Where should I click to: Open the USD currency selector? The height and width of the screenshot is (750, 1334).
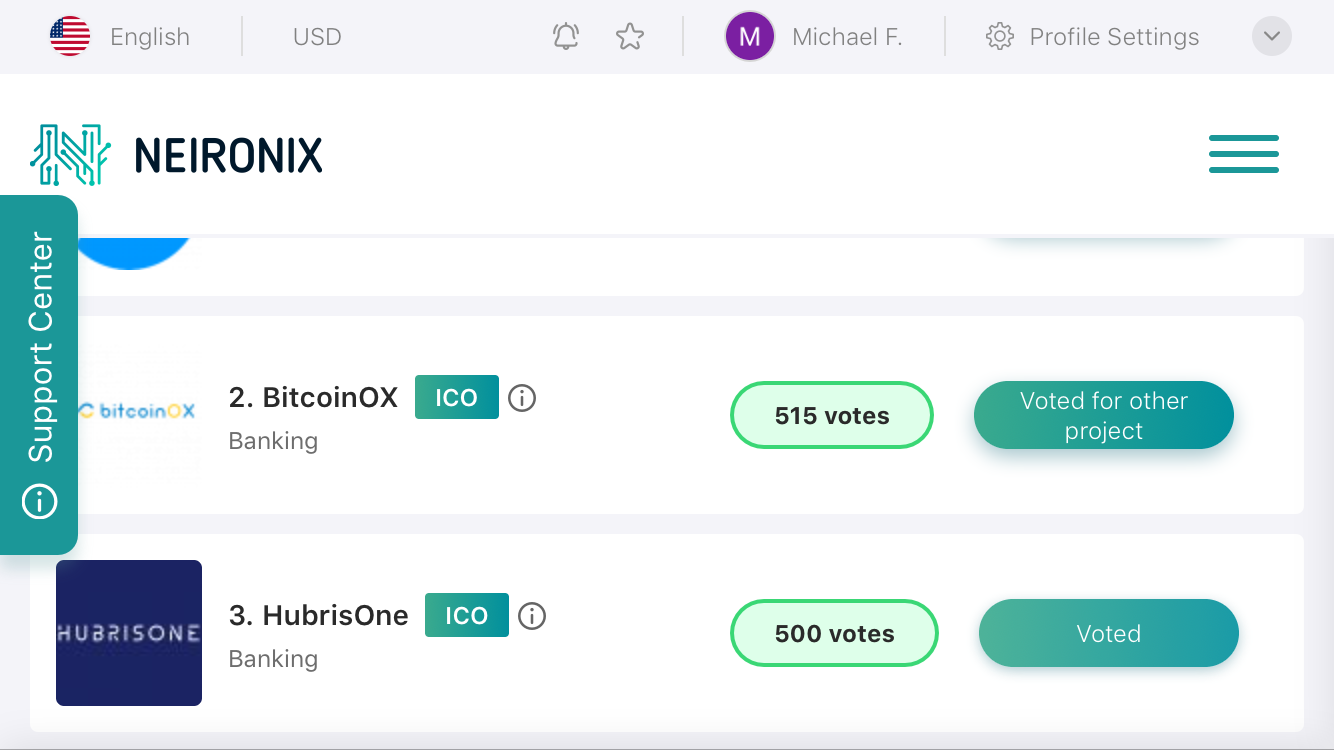point(317,37)
